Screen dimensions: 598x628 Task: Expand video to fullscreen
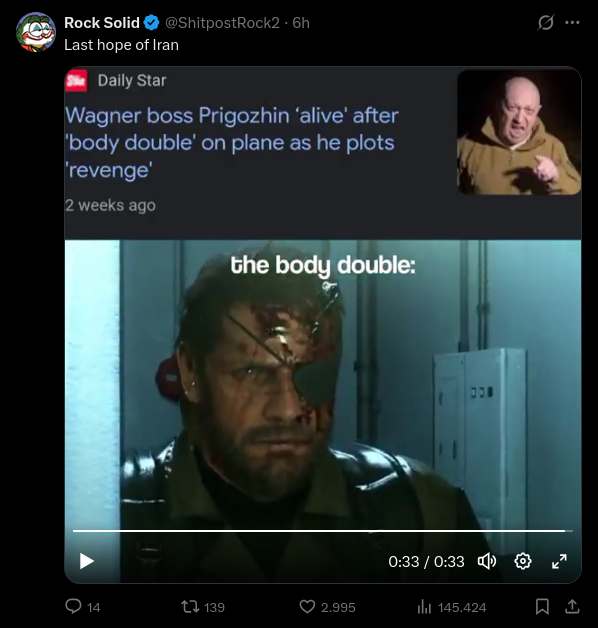point(559,561)
